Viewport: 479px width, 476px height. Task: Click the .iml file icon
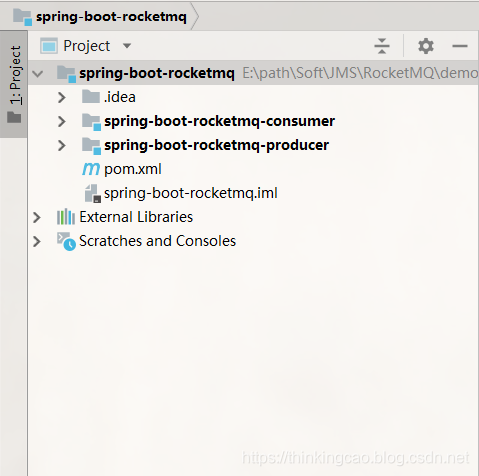tap(92, 193)
